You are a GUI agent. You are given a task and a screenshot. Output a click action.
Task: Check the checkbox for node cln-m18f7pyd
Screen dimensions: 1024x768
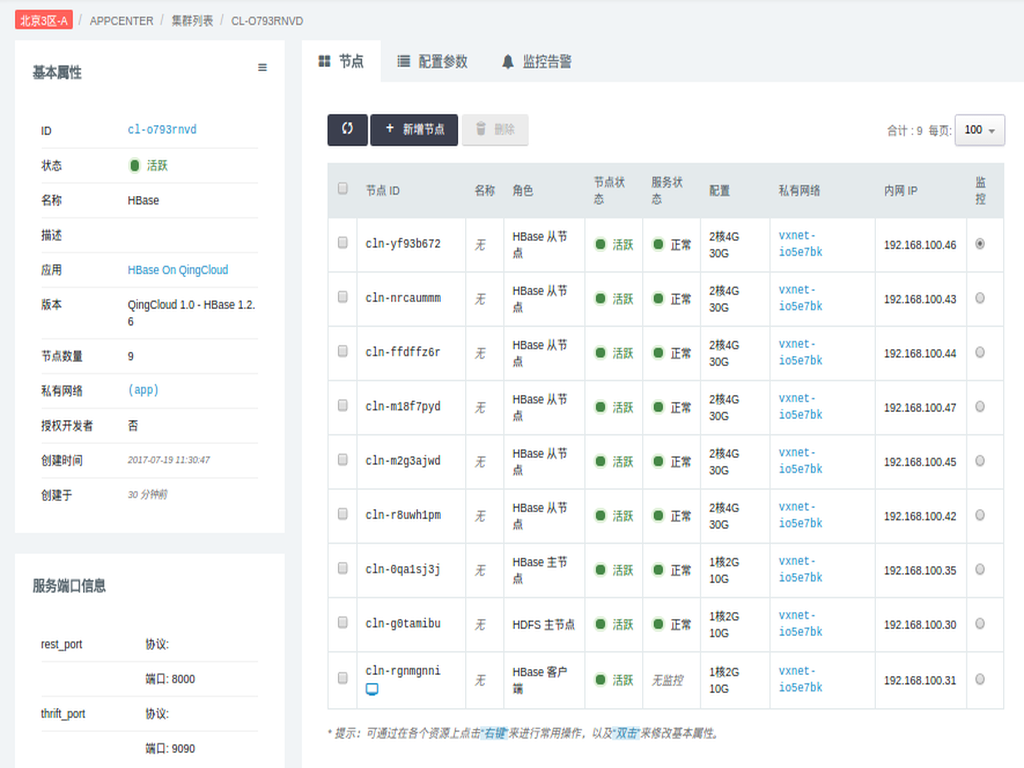(x=342, y=407)
